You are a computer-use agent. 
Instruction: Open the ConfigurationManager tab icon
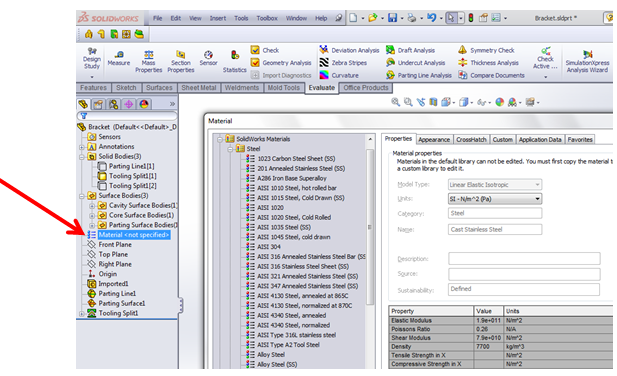113,104
